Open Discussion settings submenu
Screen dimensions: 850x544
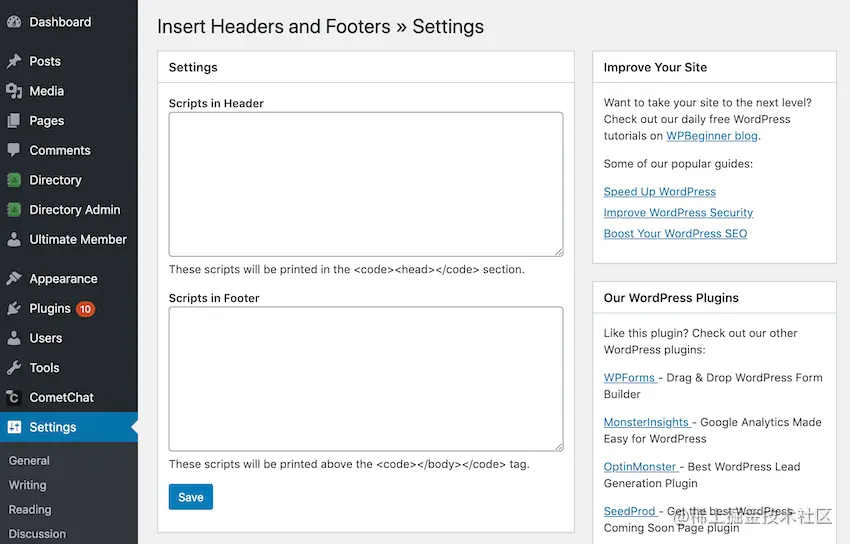point(37,534)
